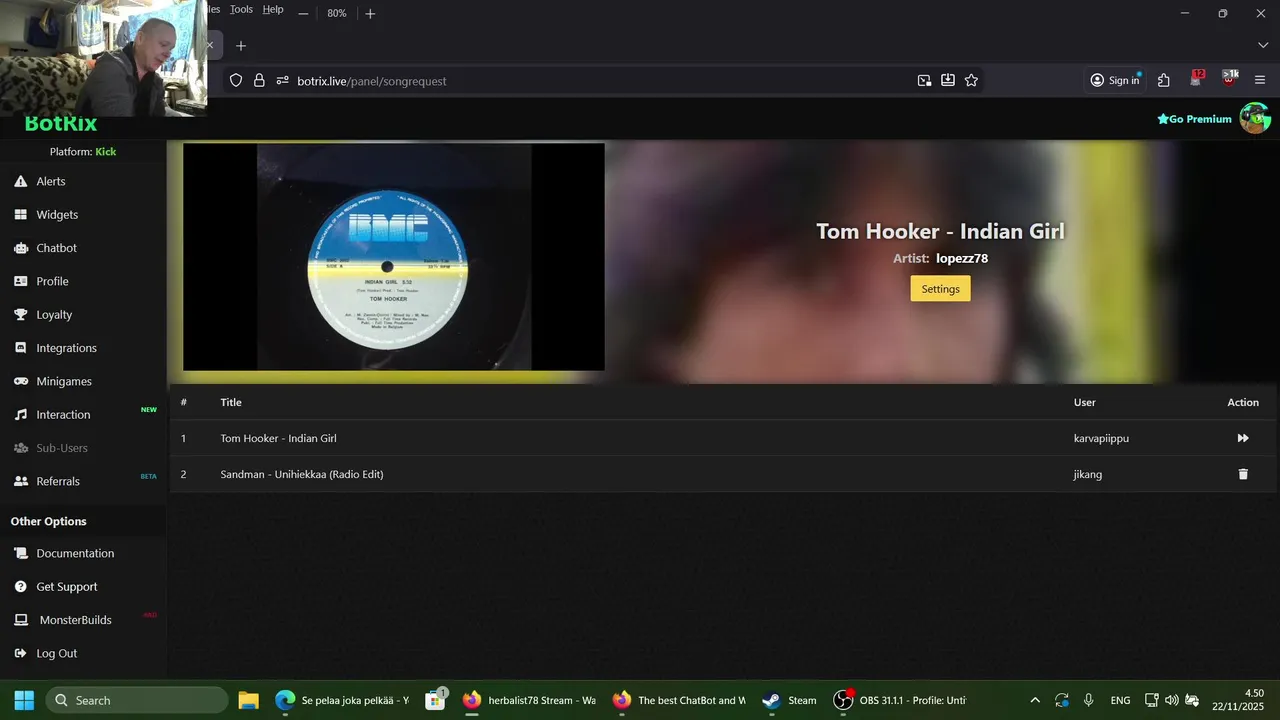
Task: Select the Tom Hooker - Indian Girl row title
Action: (278, 438)
